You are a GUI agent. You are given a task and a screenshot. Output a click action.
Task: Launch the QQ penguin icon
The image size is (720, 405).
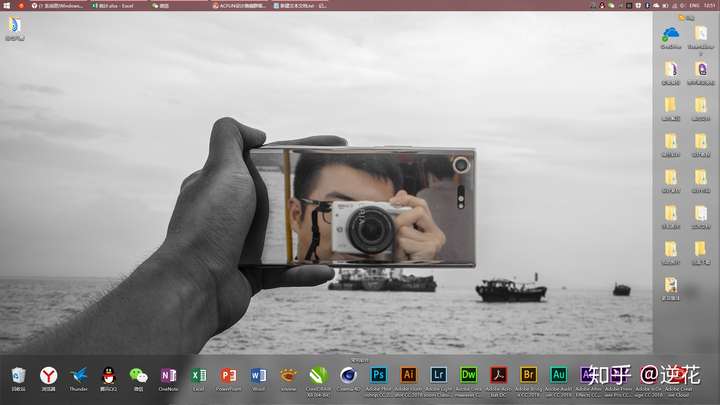[x=108, y=376]
